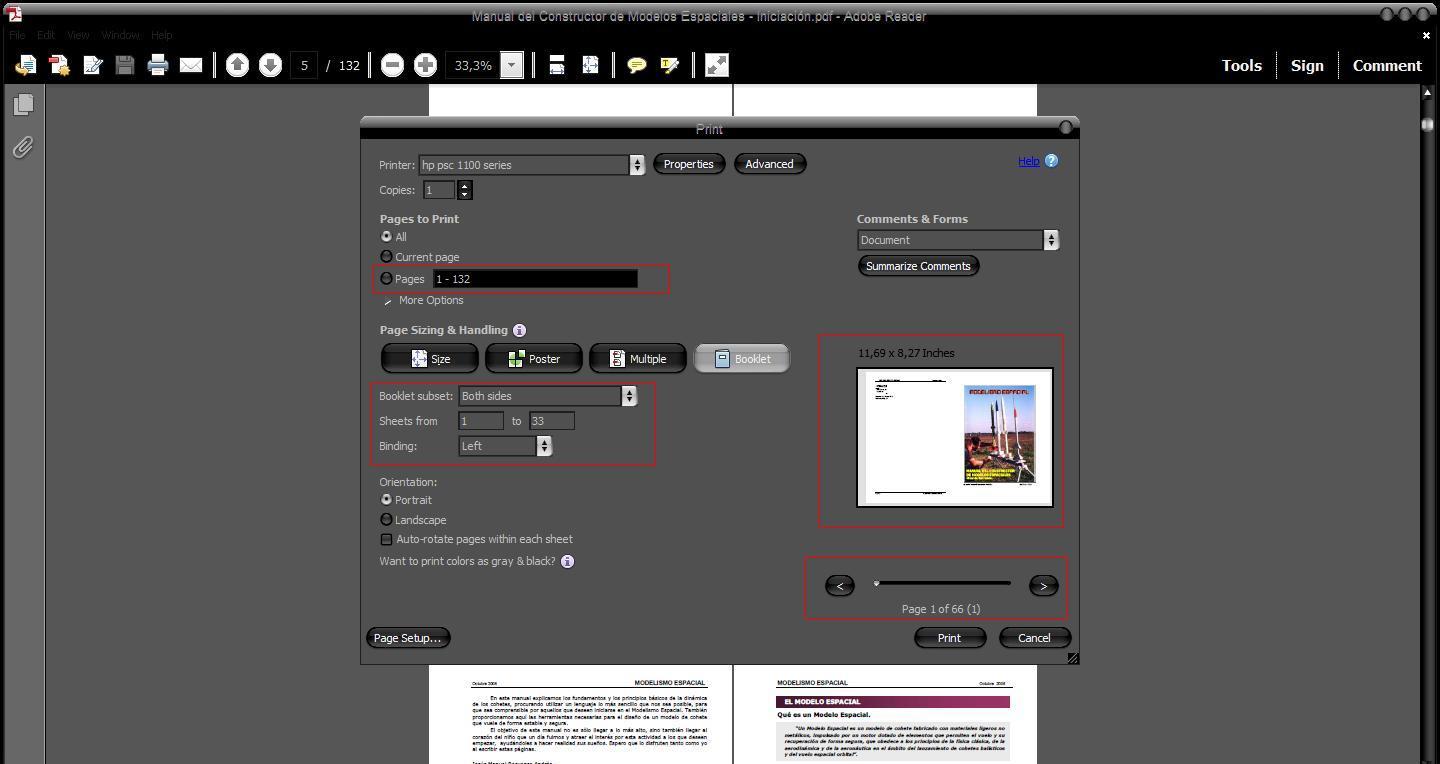The height and width of the screenshot is (764, 1440).
Task: Click the Advanced print button
Action: pos(769,164)
